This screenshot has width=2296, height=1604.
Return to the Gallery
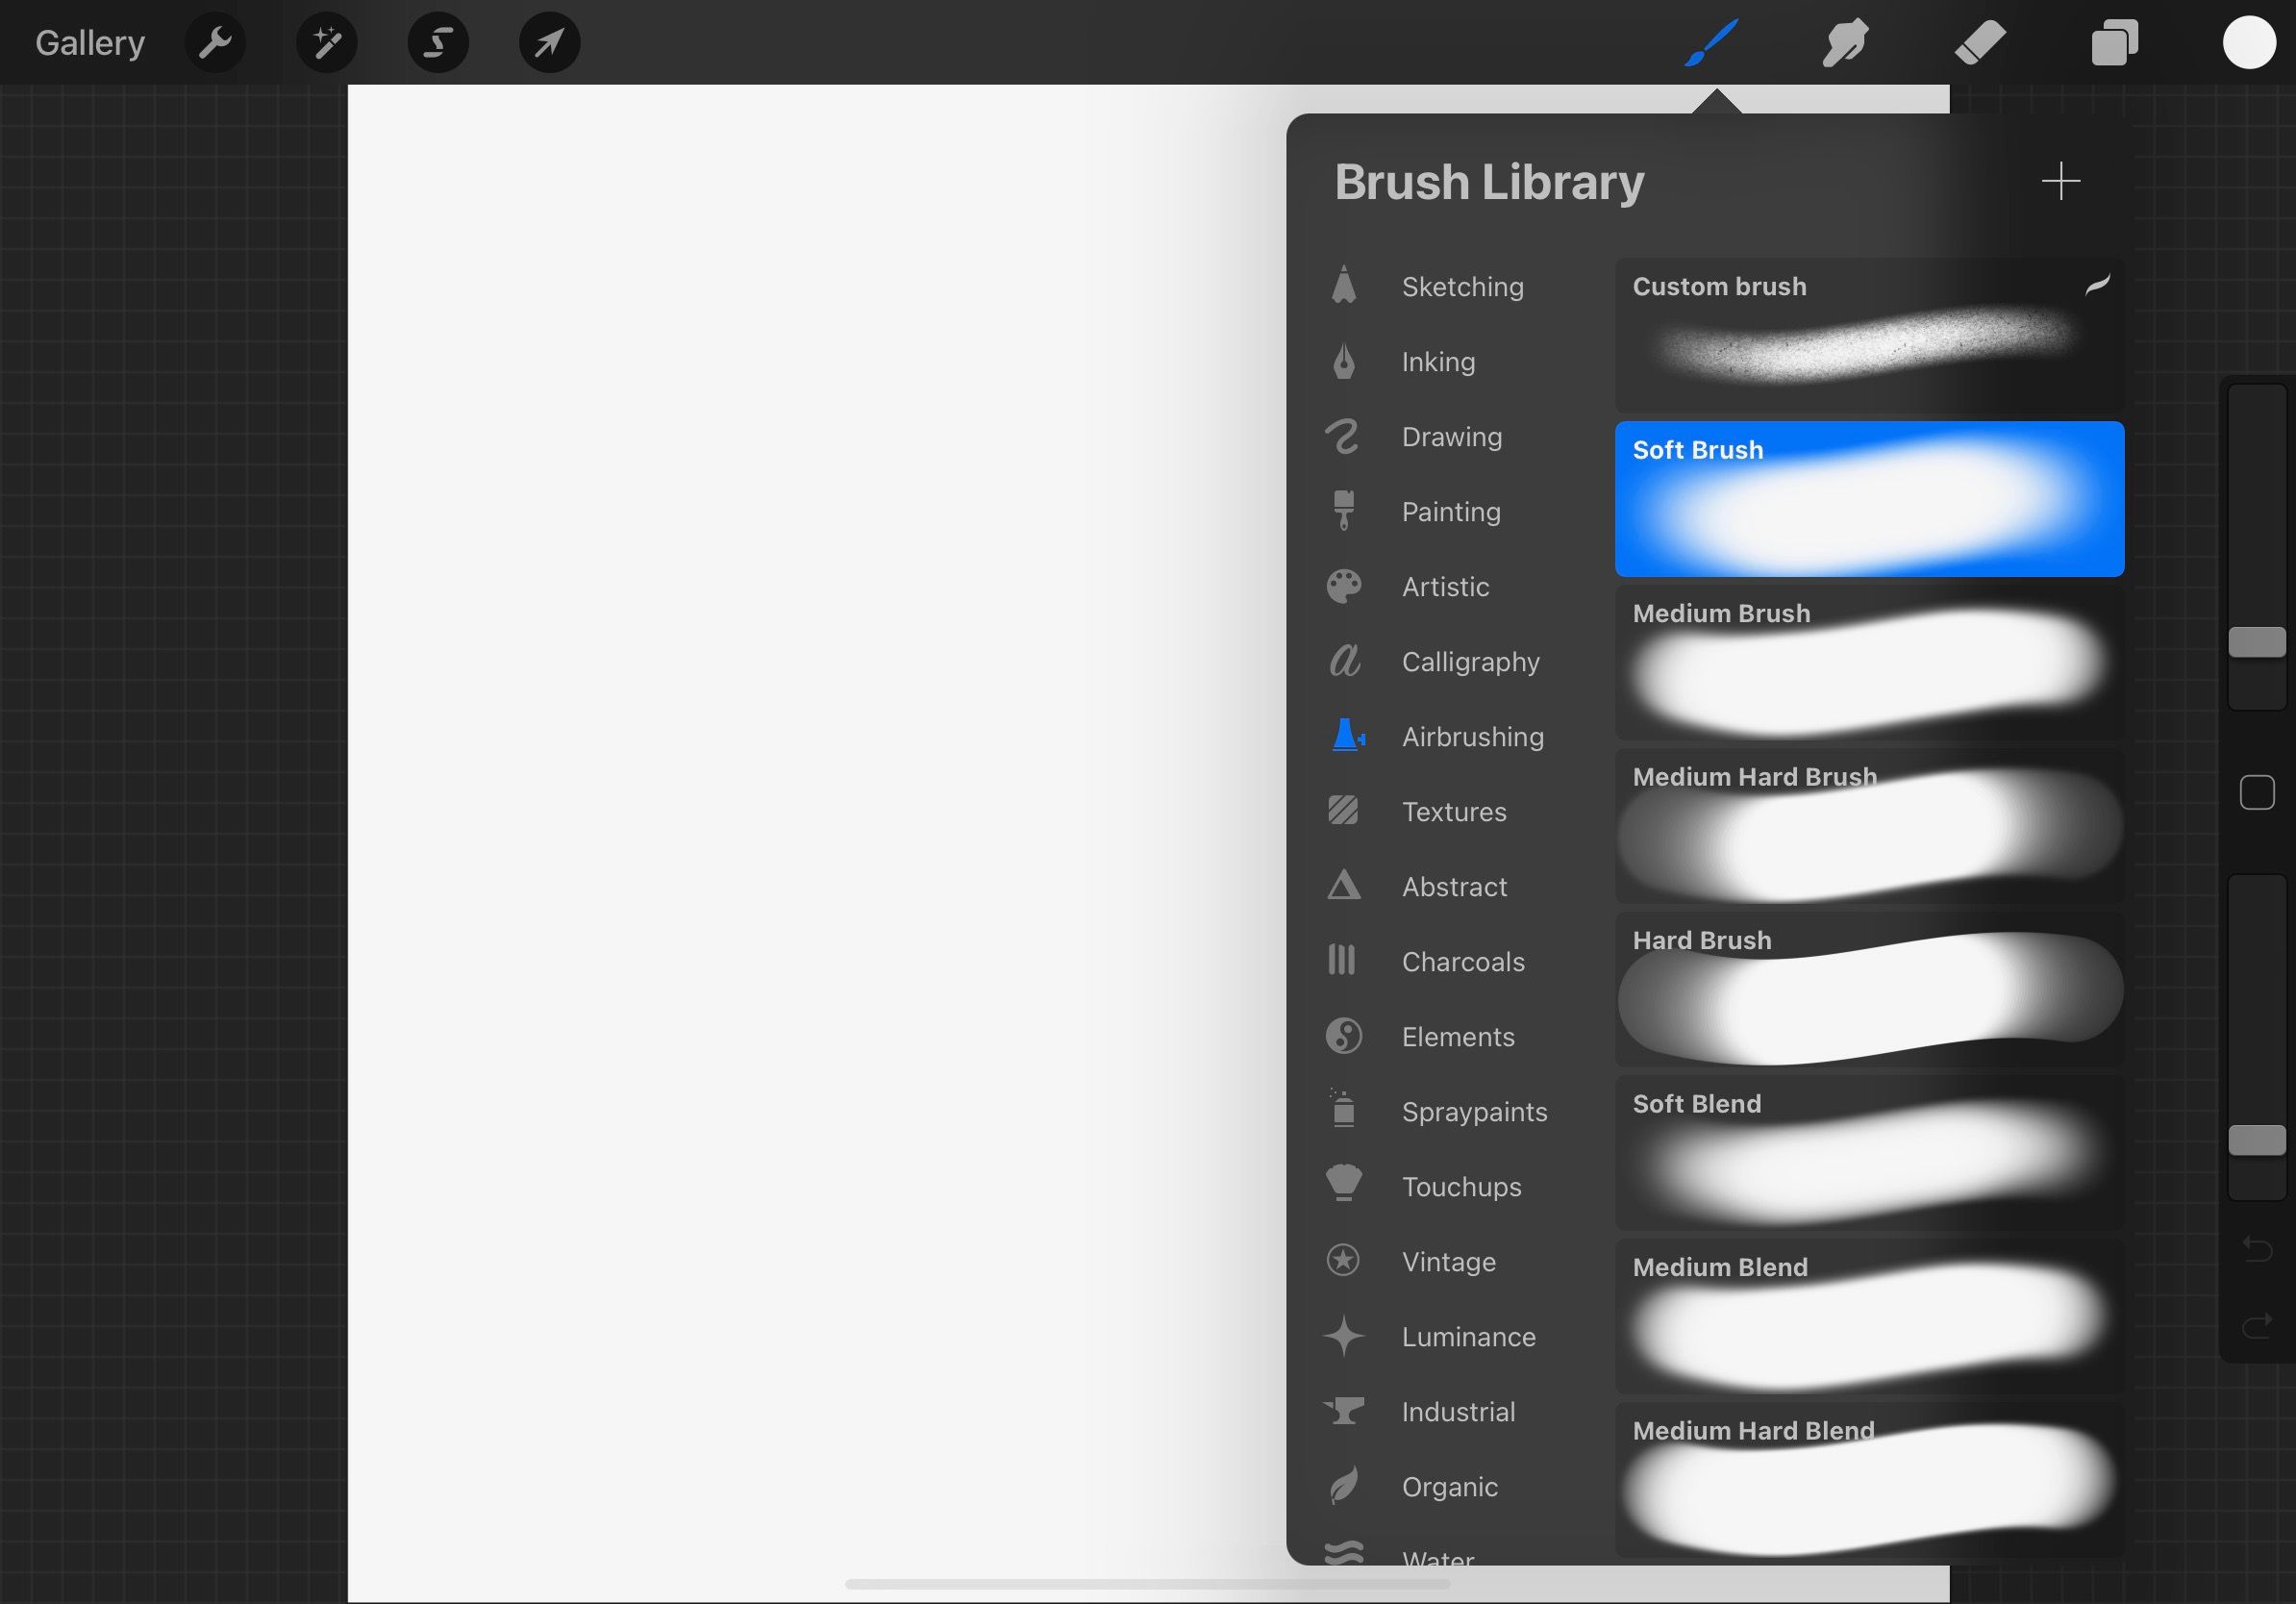pyautogui.click(x=89, y=42)
